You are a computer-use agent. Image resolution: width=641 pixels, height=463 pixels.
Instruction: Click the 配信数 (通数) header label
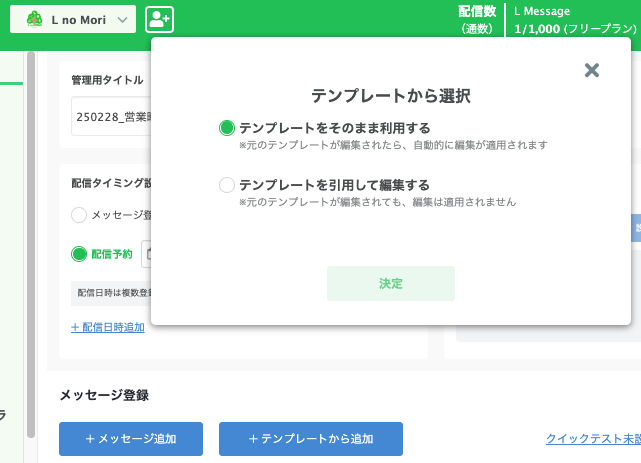pos(477,19)
